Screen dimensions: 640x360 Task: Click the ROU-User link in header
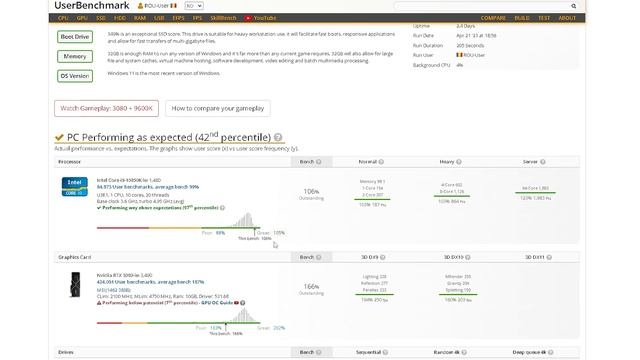point(157,6)
